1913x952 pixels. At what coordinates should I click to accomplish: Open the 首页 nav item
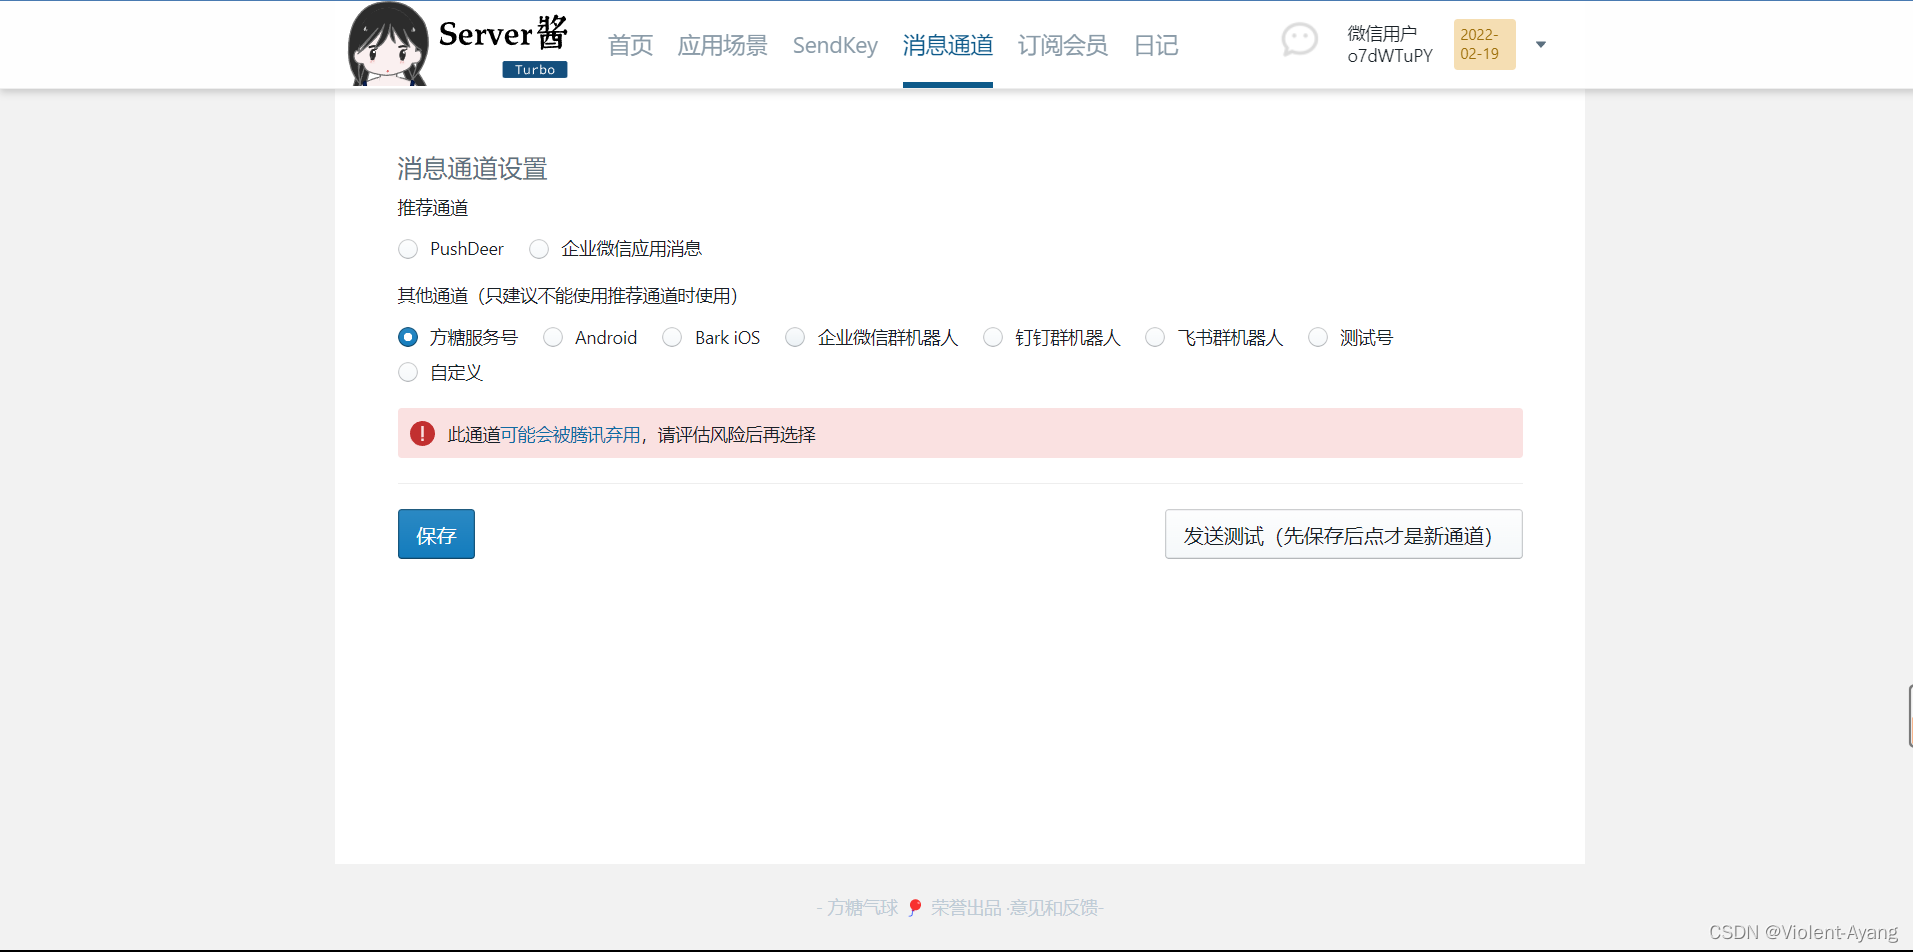tap(630, 45)
